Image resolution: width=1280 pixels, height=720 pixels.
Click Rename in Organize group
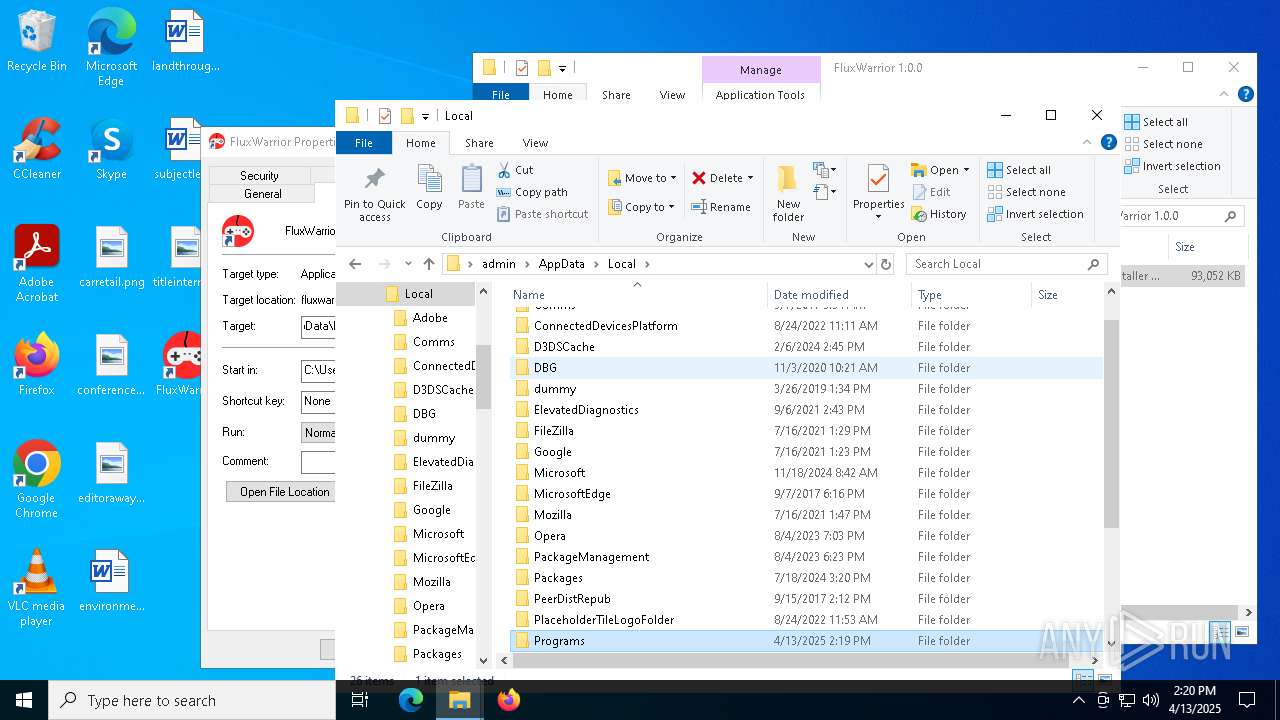click(x=720, y=207)
